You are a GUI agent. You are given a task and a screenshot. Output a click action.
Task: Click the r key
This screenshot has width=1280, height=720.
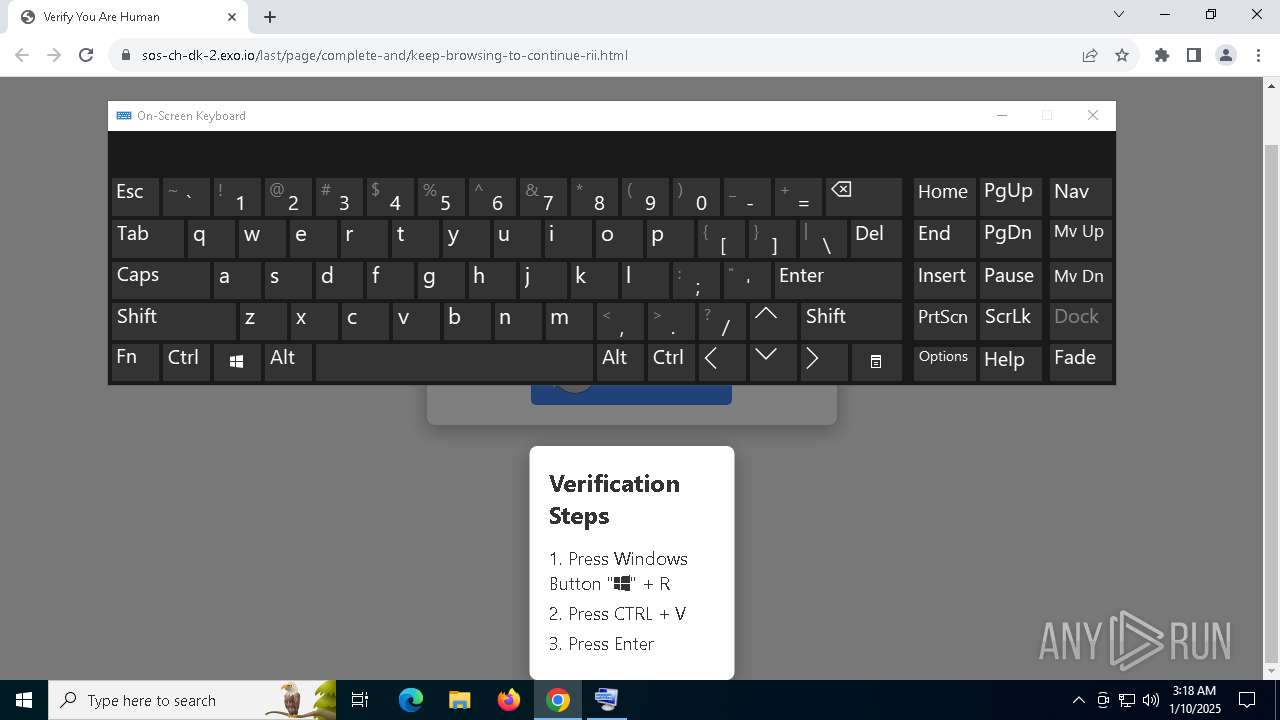(363, 239)
